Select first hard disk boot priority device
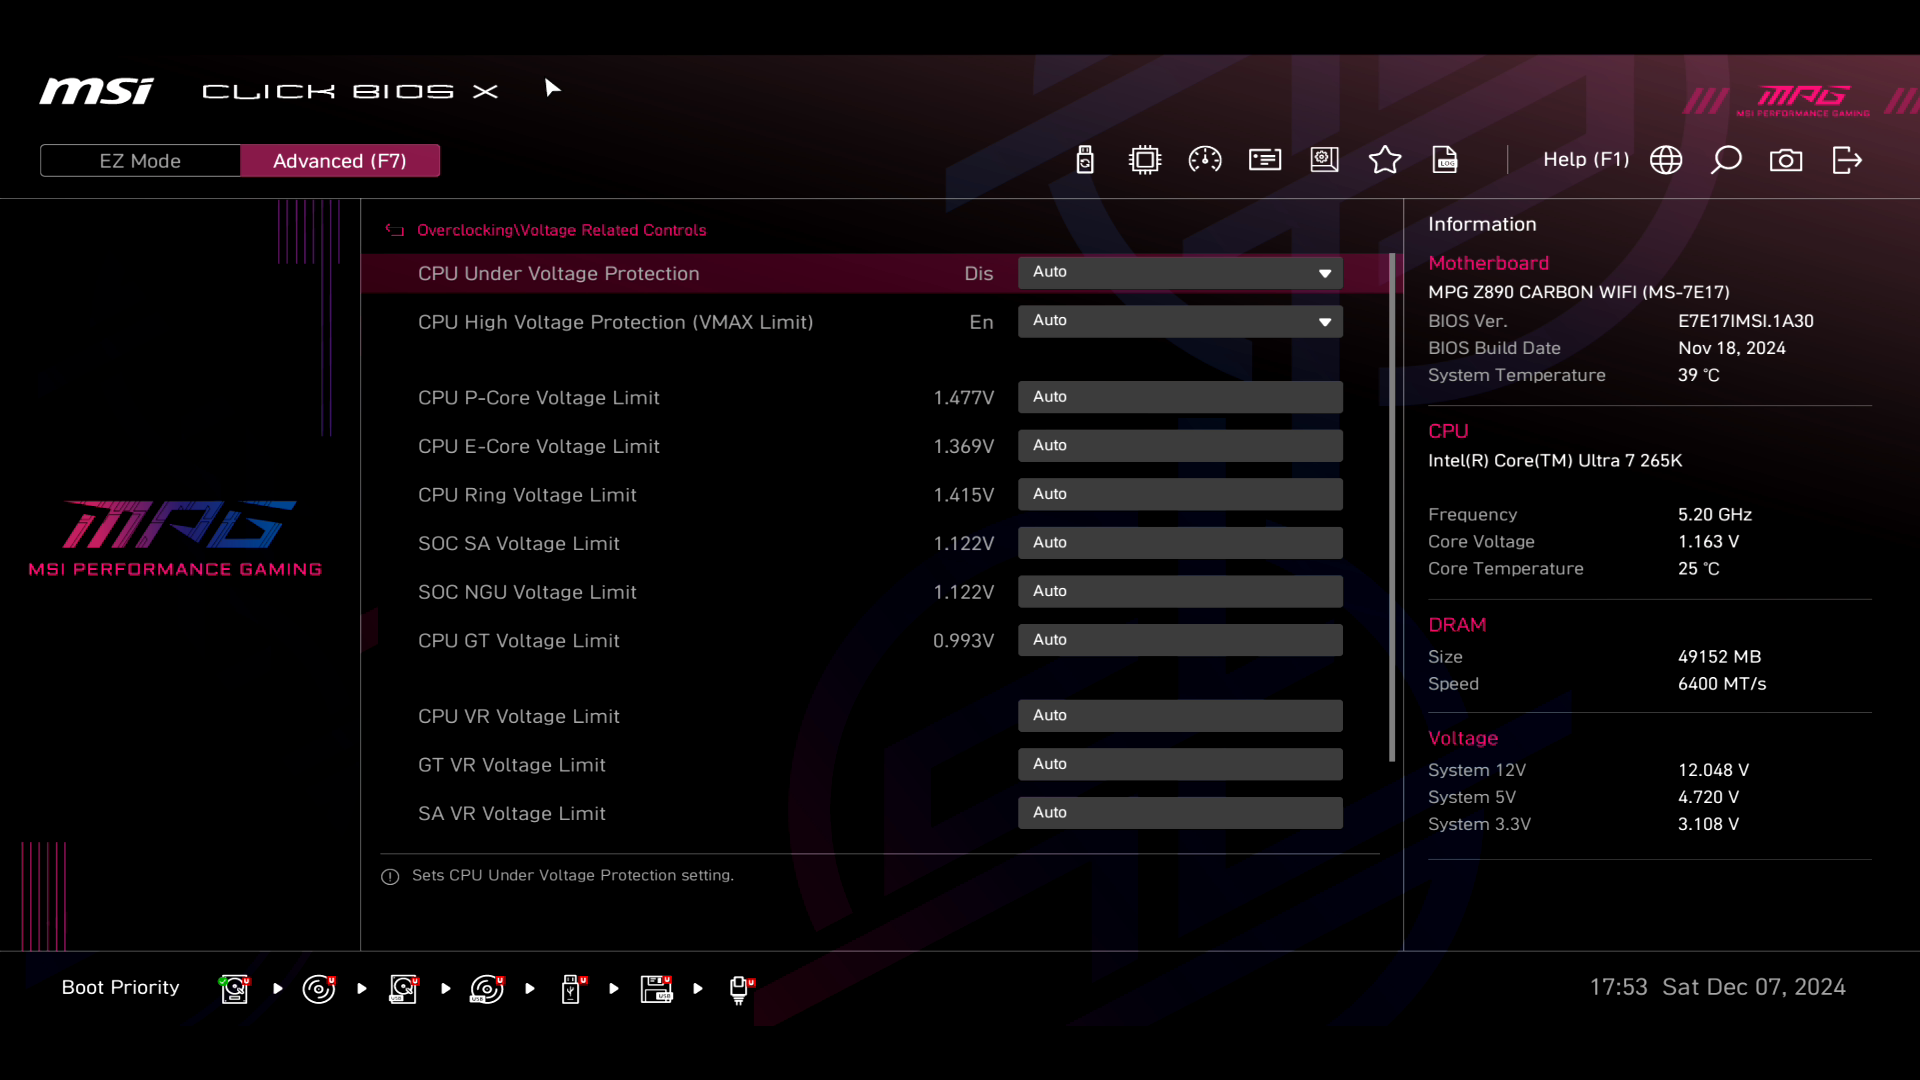 click(234, 988)
